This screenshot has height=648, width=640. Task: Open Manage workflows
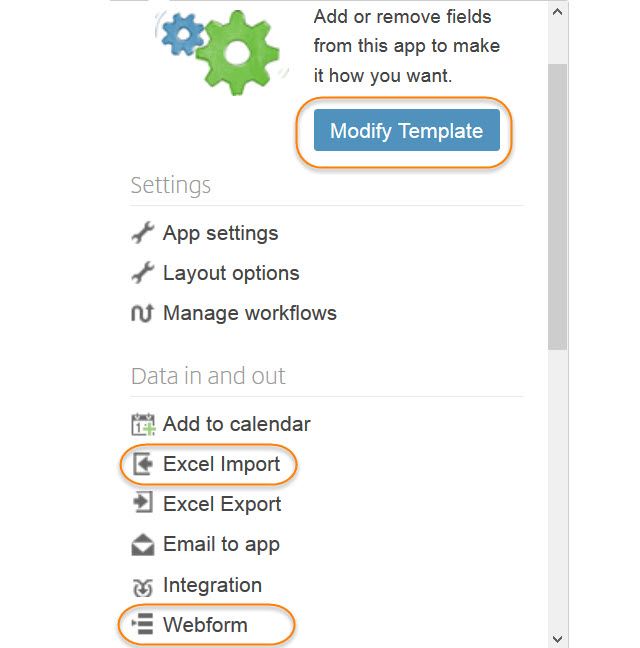(249, 313)
